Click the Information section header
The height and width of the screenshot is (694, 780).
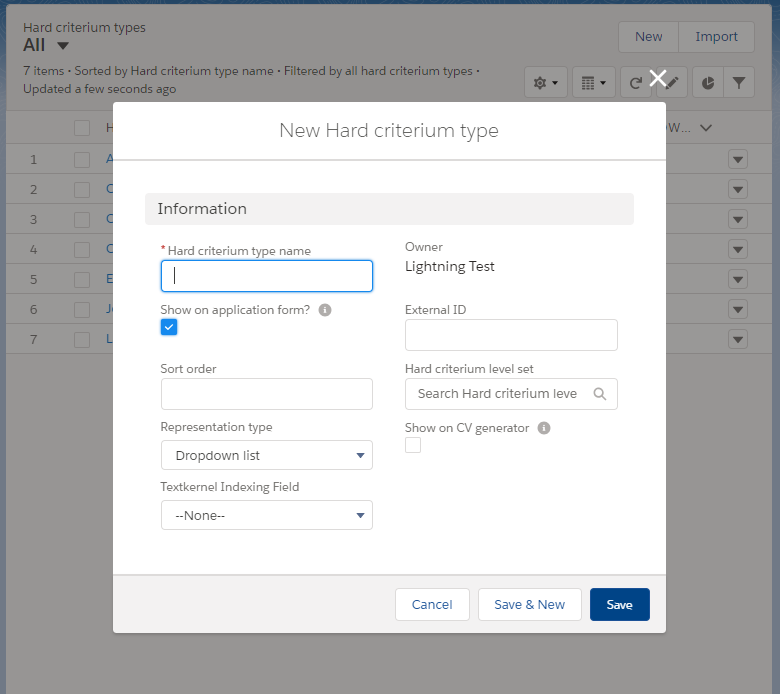[390, 209]
